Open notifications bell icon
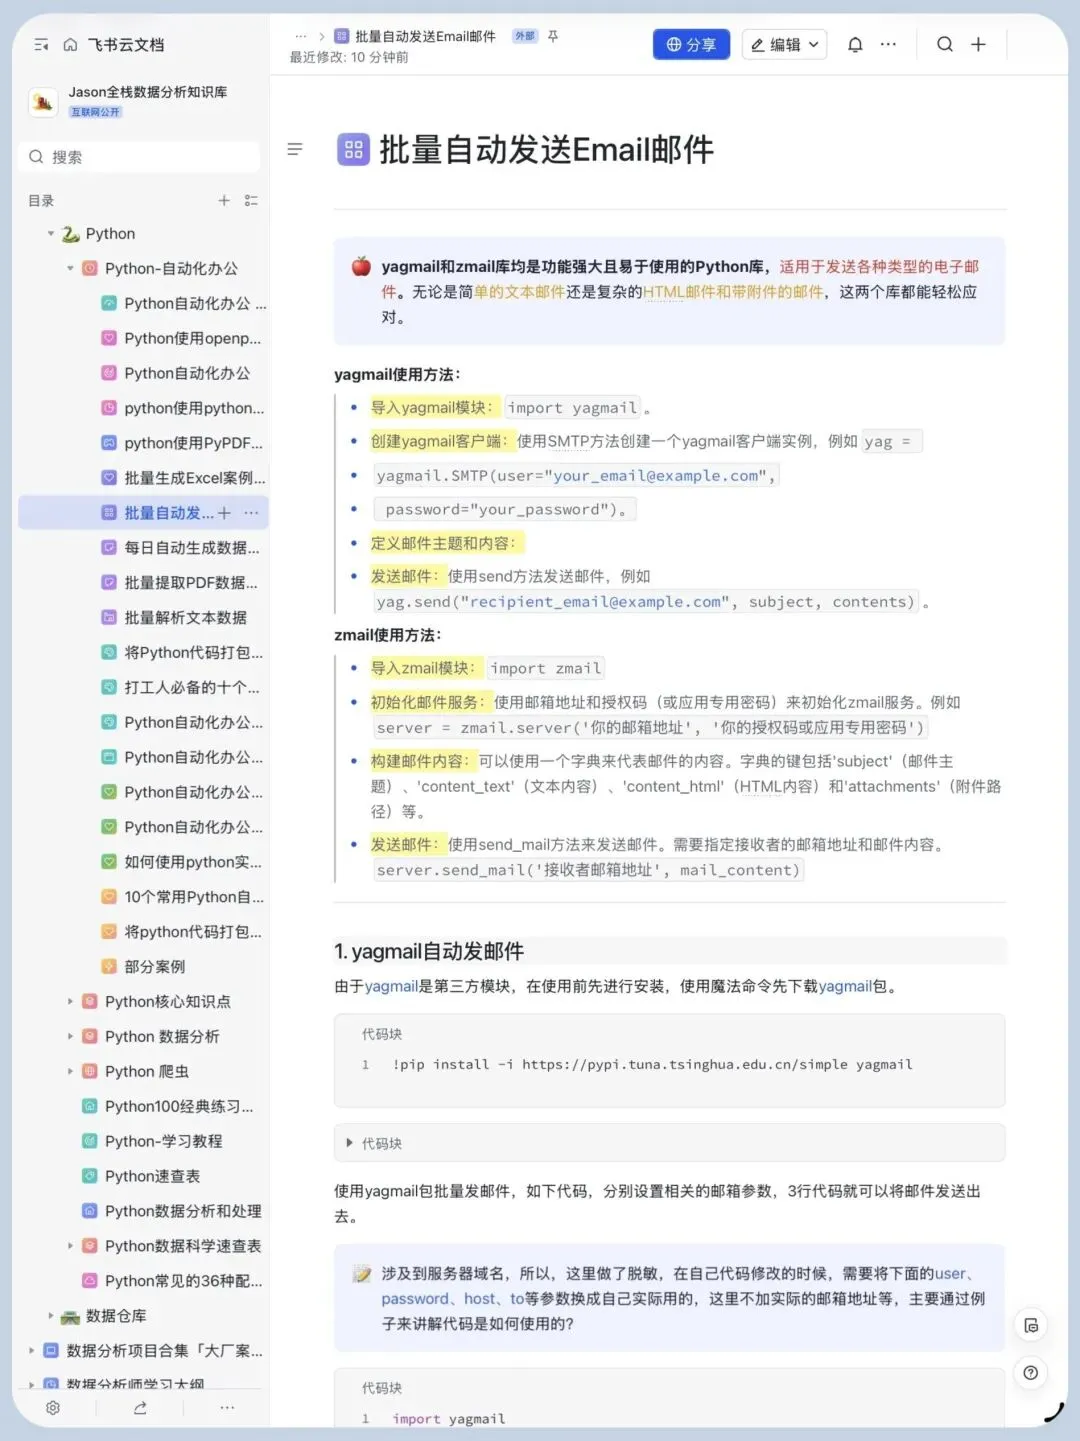Viewport: 1080px width, 1441px height. pyautogui.click(x=855, y=45)
